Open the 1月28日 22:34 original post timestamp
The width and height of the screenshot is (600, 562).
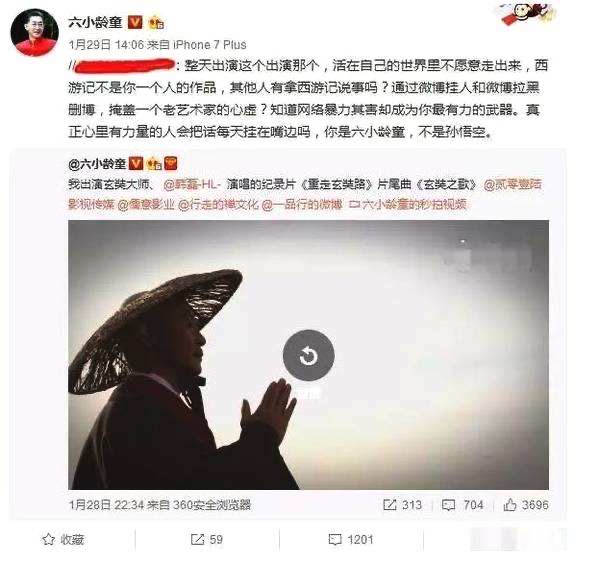coord(106,505)
